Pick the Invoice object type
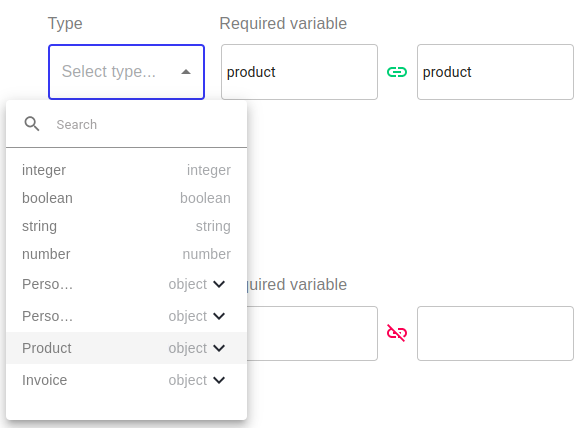Screen dimensions: 588x428 click(x=126, y=380)
